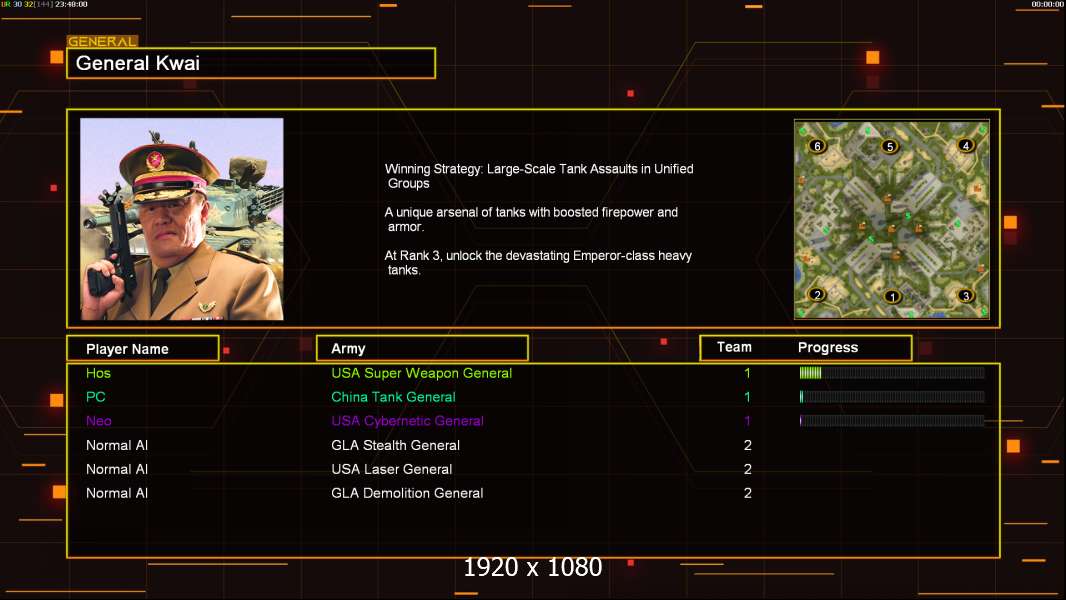Screen dimensions: 1066x600
Task: Click the Winning Strategy description text
Action: click(539, 176)
